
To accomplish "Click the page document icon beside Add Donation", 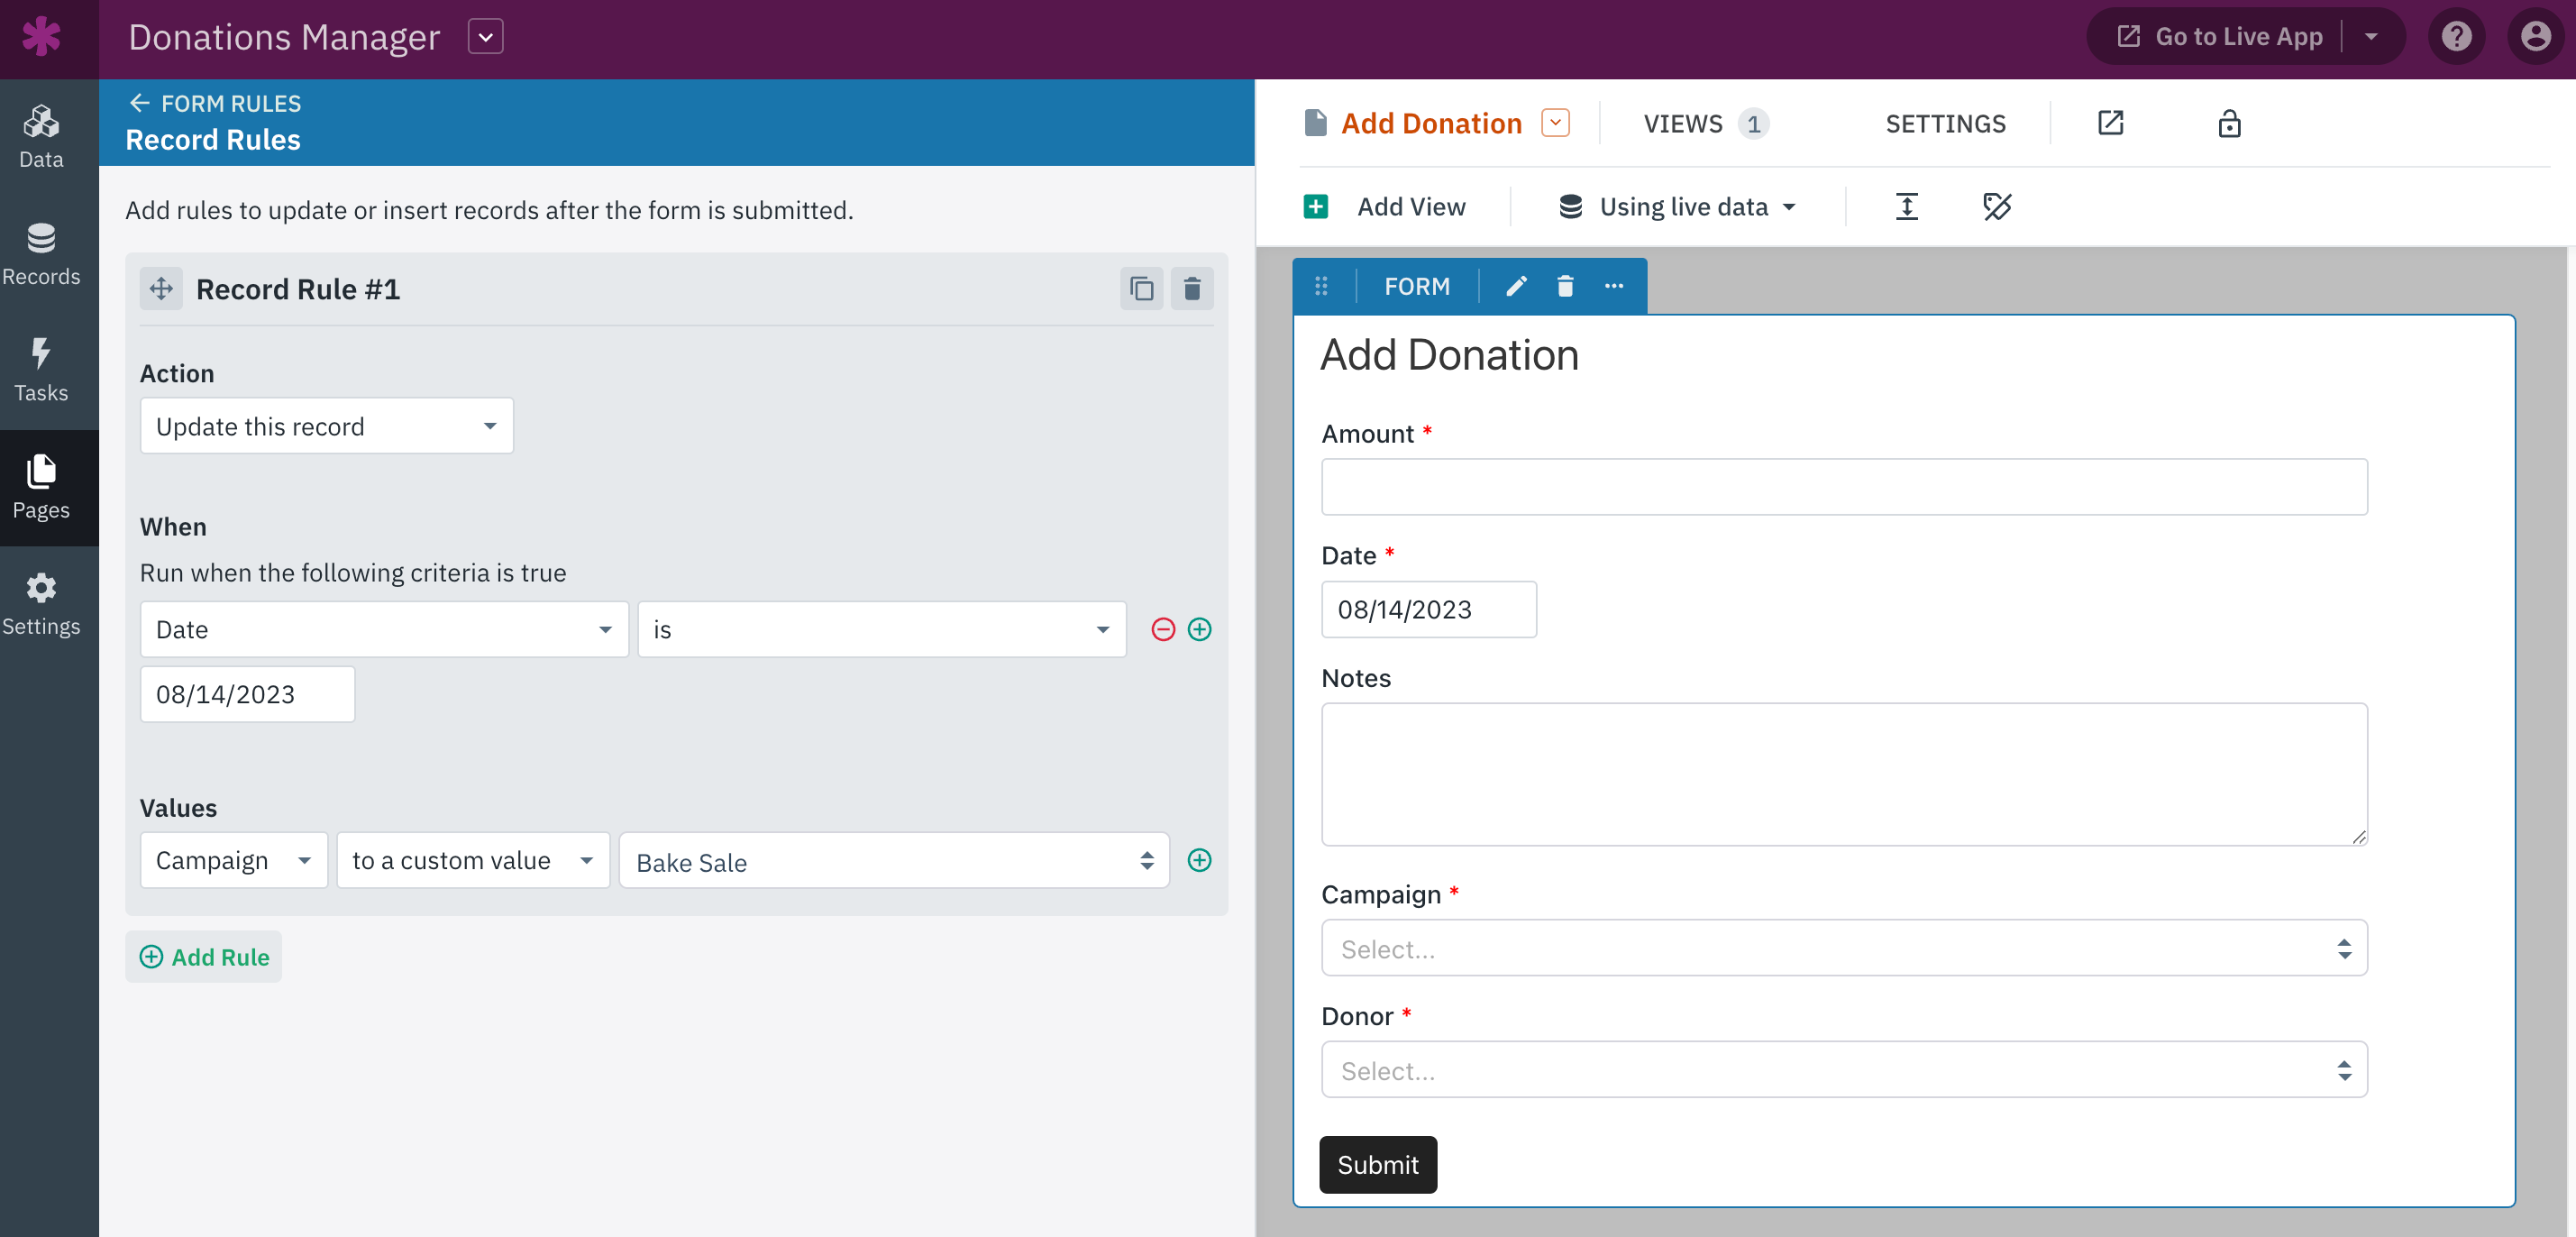I will coord(1316,123).
